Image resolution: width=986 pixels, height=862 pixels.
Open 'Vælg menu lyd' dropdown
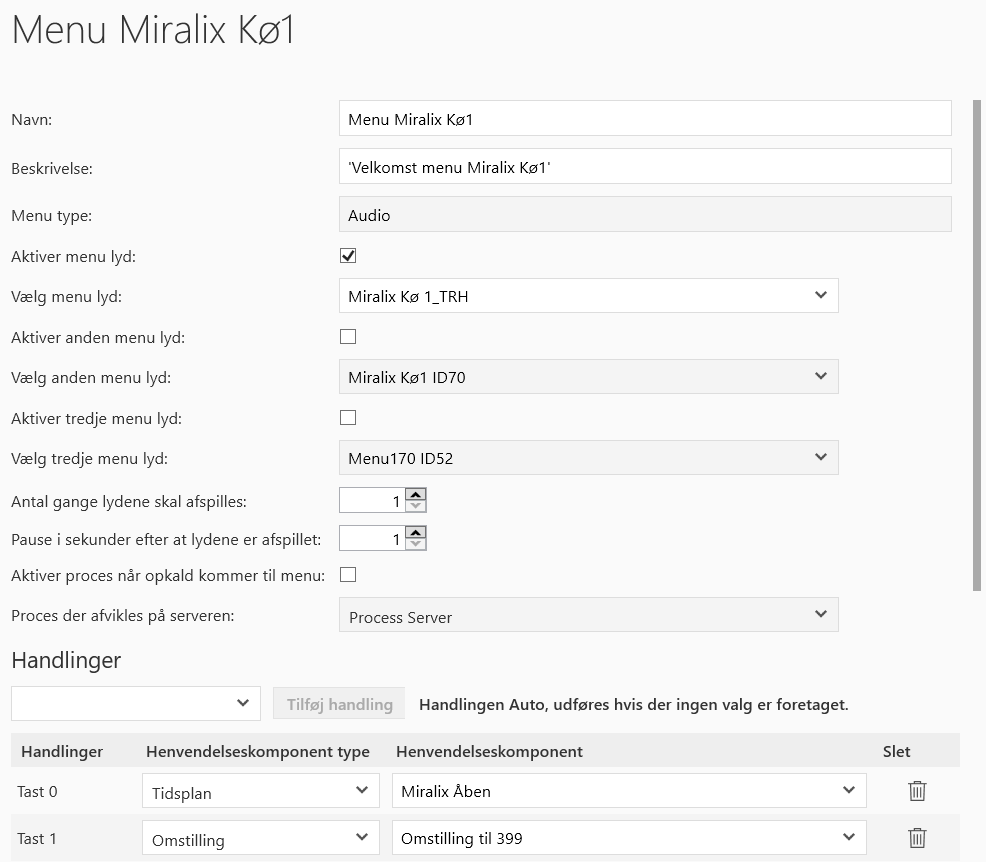pyautogui.click(x=588, y=296)
